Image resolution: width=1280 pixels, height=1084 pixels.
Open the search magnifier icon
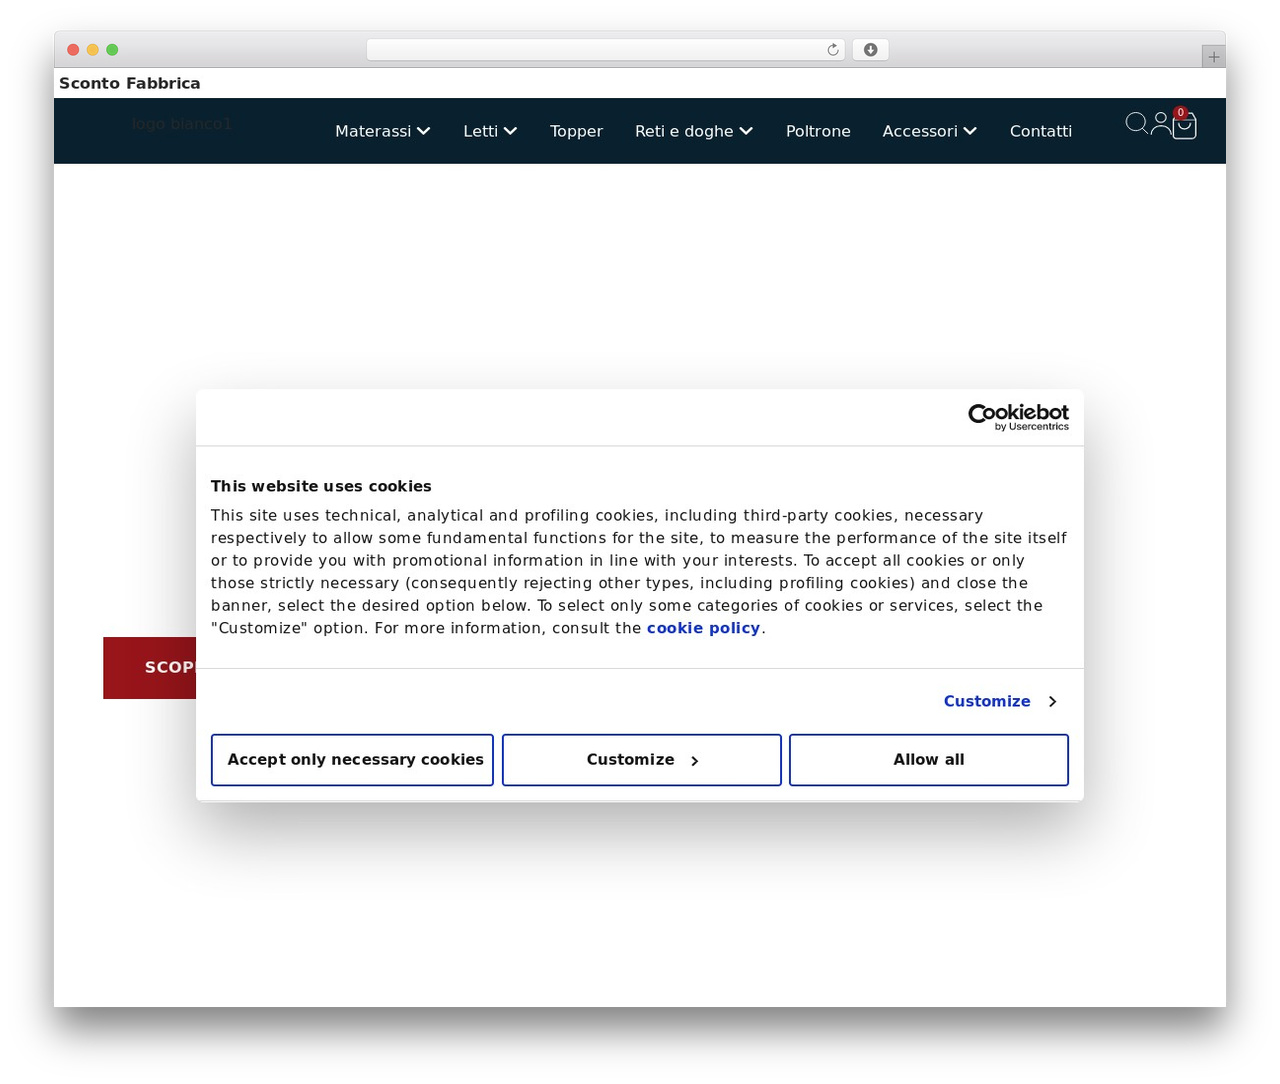pyautogui.click(x=1136, y=123)
